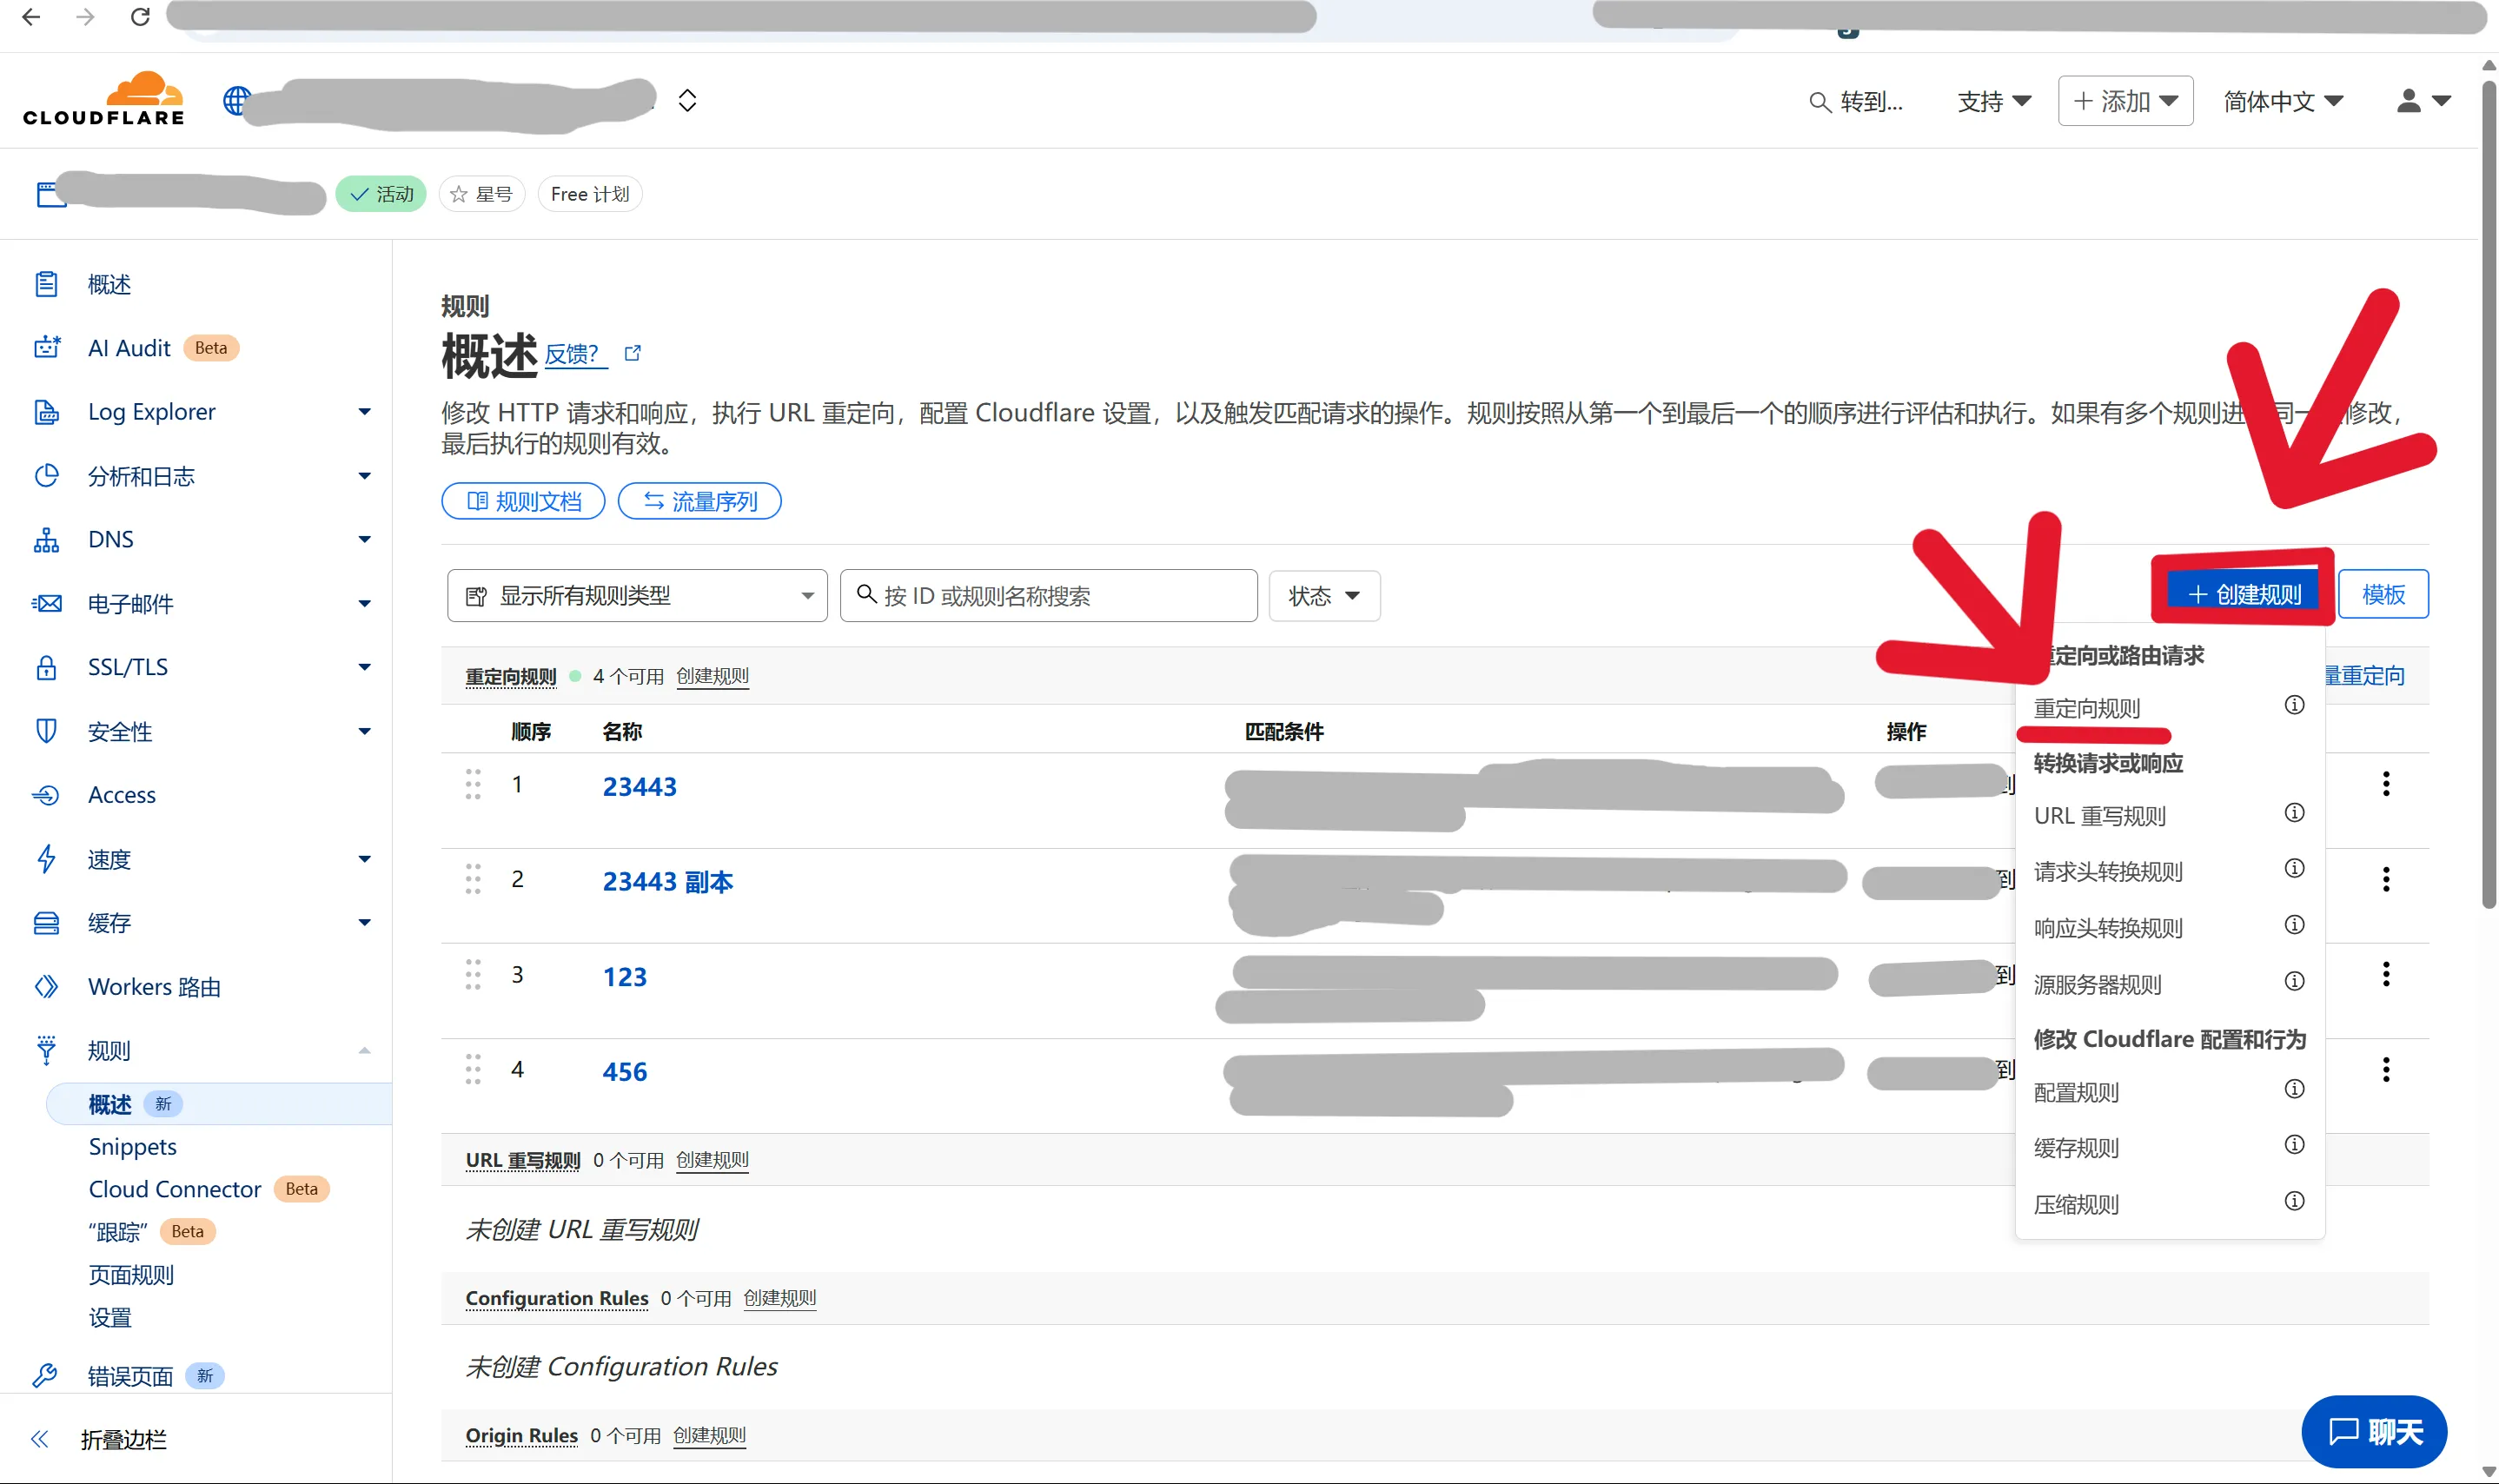The width and height of the screenshot is (2499, 1484).
Task: Collapse the 规则 sidebar section
Action: (364, 1050)
